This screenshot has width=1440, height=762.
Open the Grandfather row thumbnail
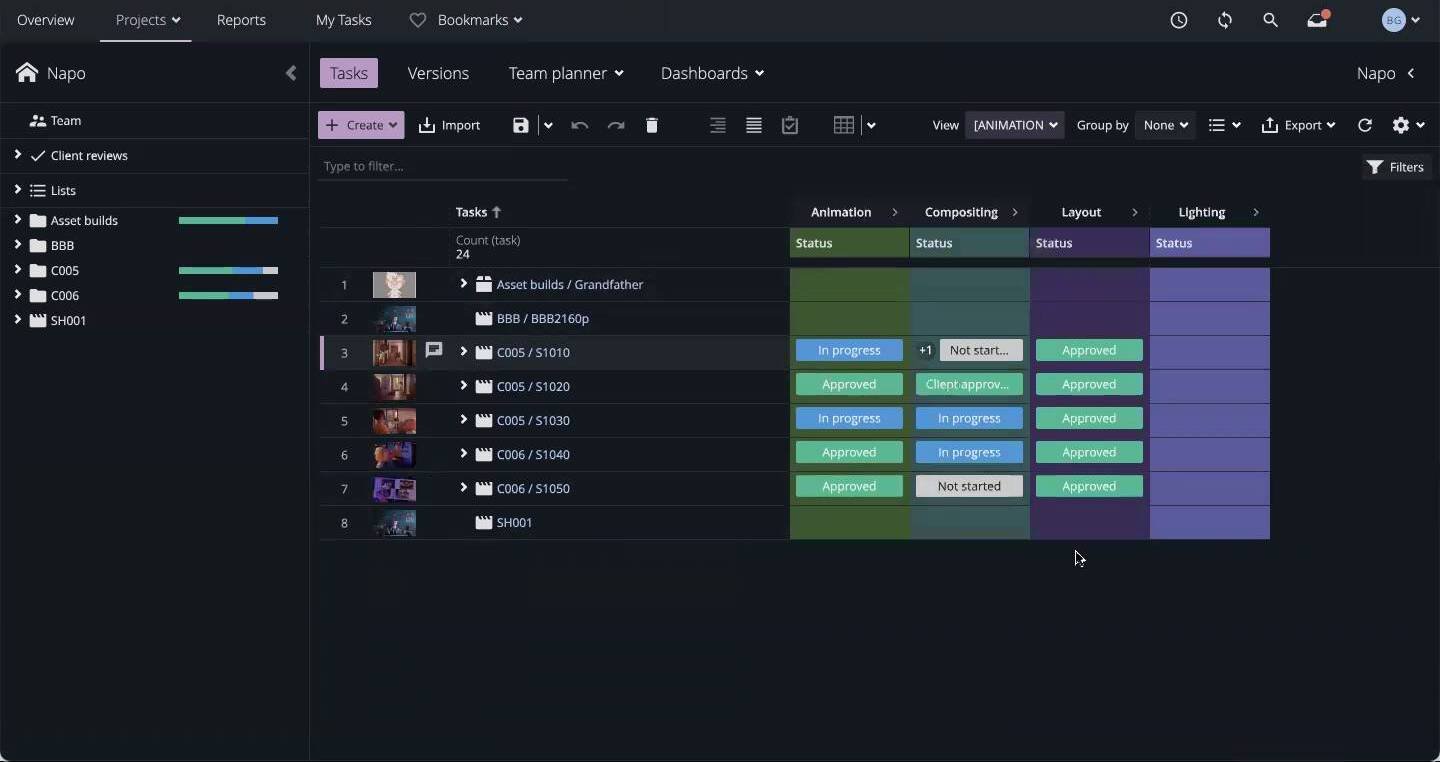(394, 284)
